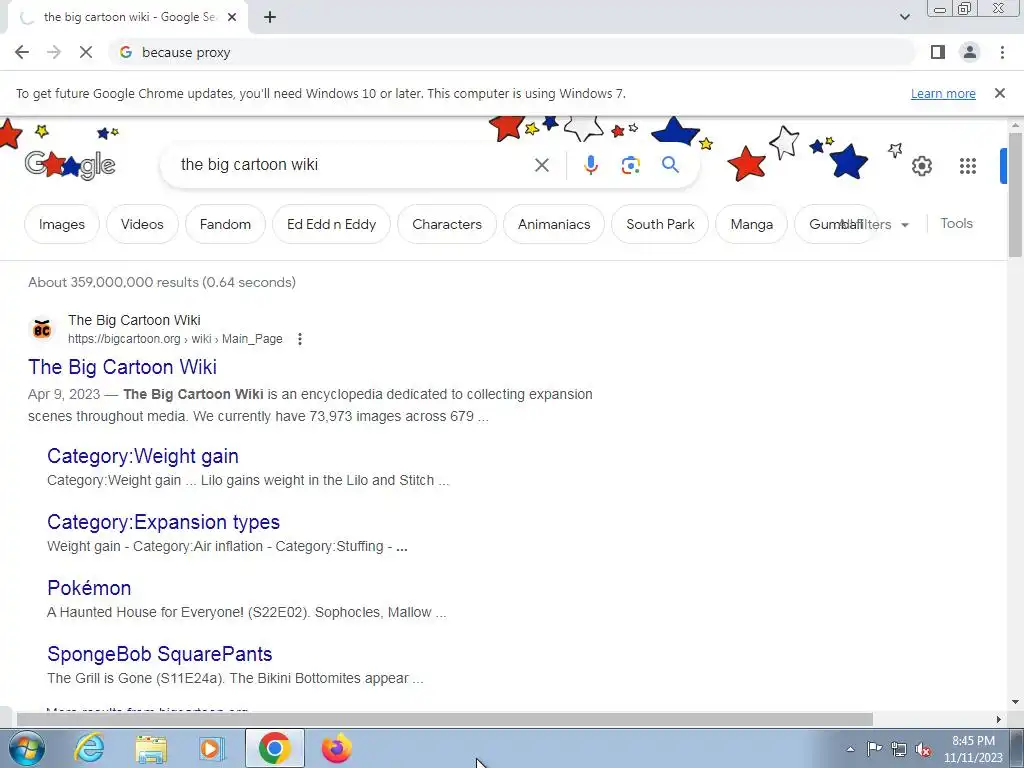
Task: Open The Big Cartoon Wiki result title
Action: [x=122, y=367]
